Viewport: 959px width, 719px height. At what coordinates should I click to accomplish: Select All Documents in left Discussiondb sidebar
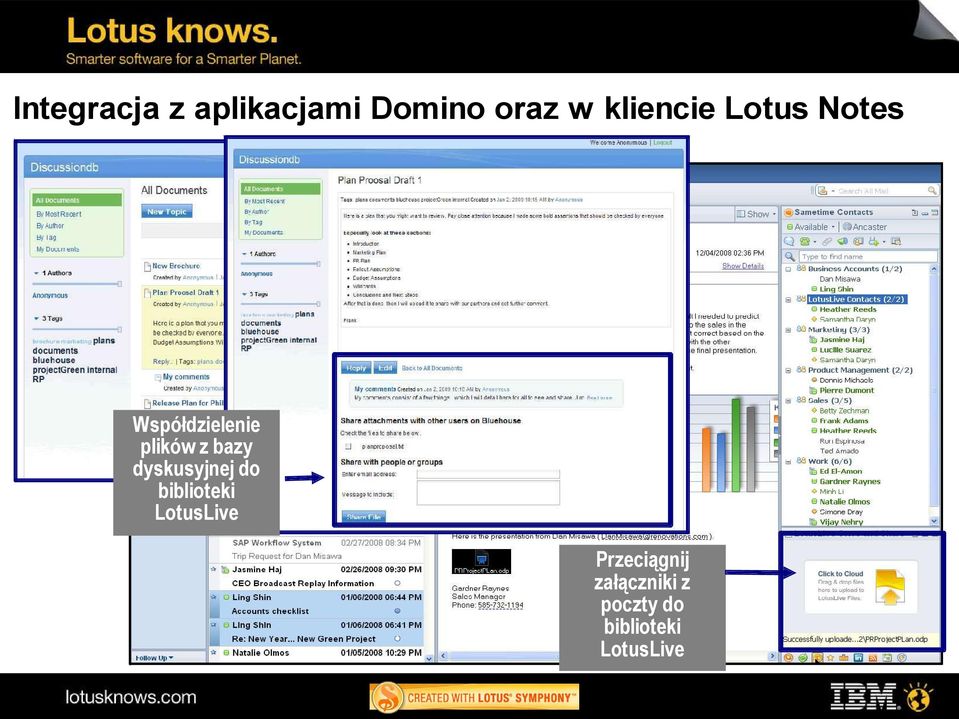point(77,200)
